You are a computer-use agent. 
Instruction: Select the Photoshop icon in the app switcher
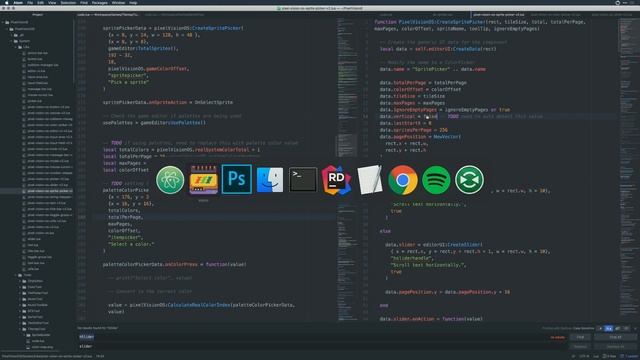(236, 180)
